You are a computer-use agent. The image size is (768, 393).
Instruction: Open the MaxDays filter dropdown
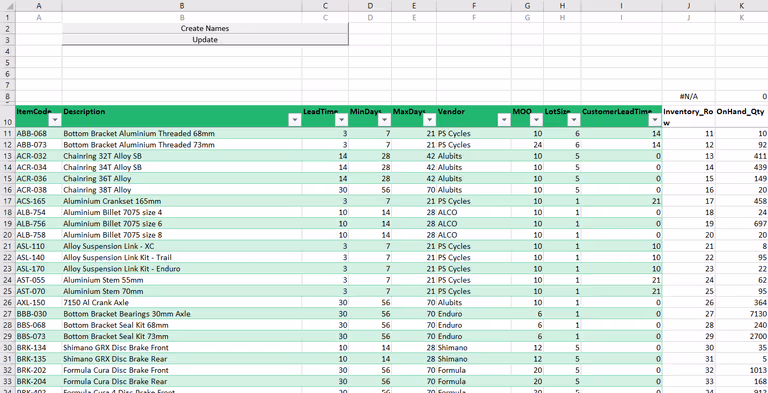coord(430,121)
